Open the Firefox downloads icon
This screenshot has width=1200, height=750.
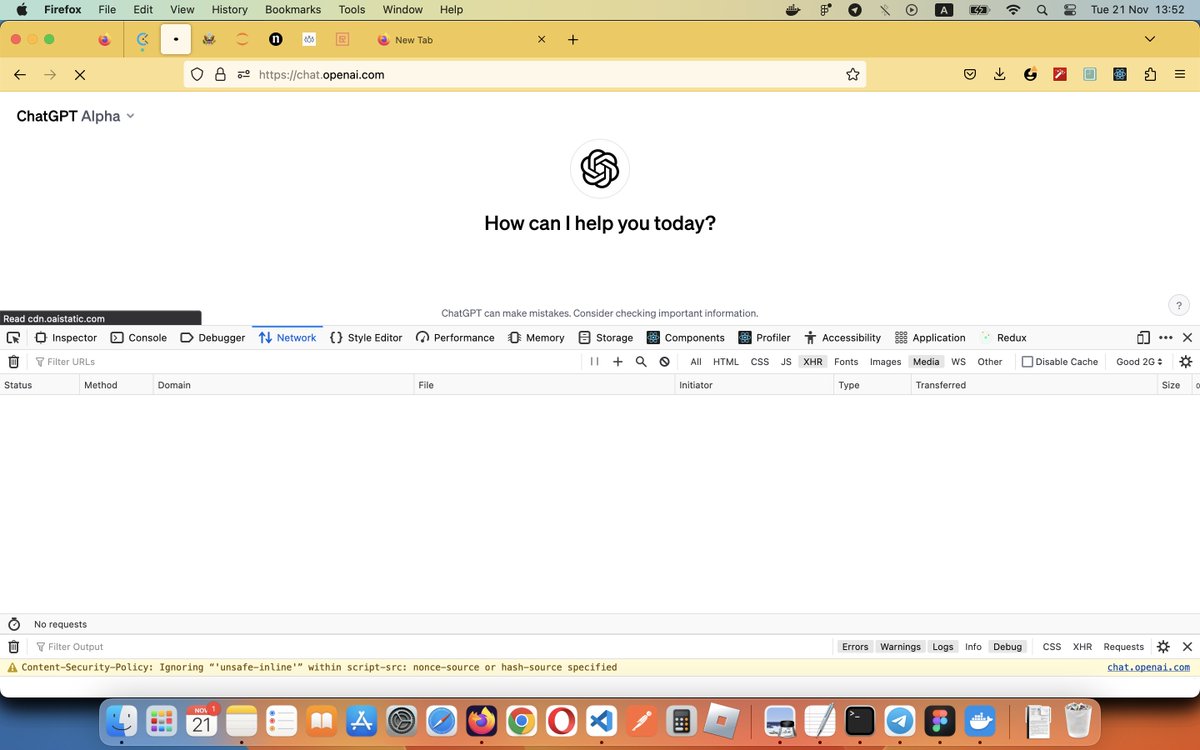999,74
